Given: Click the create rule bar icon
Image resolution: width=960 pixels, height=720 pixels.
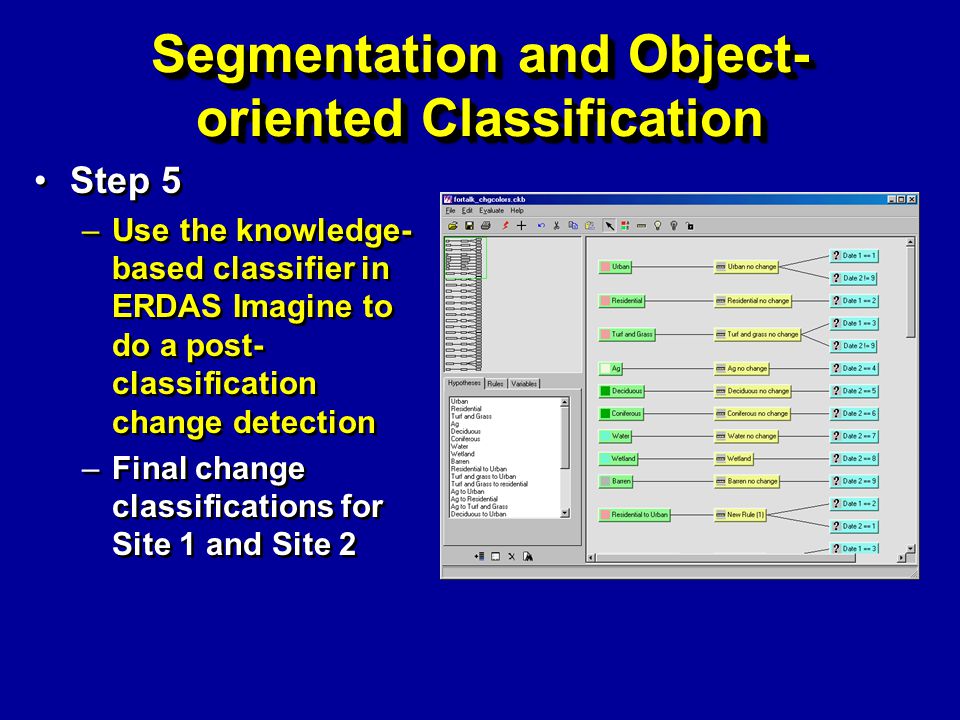Looking at the screenshot, I should [641, 226].
